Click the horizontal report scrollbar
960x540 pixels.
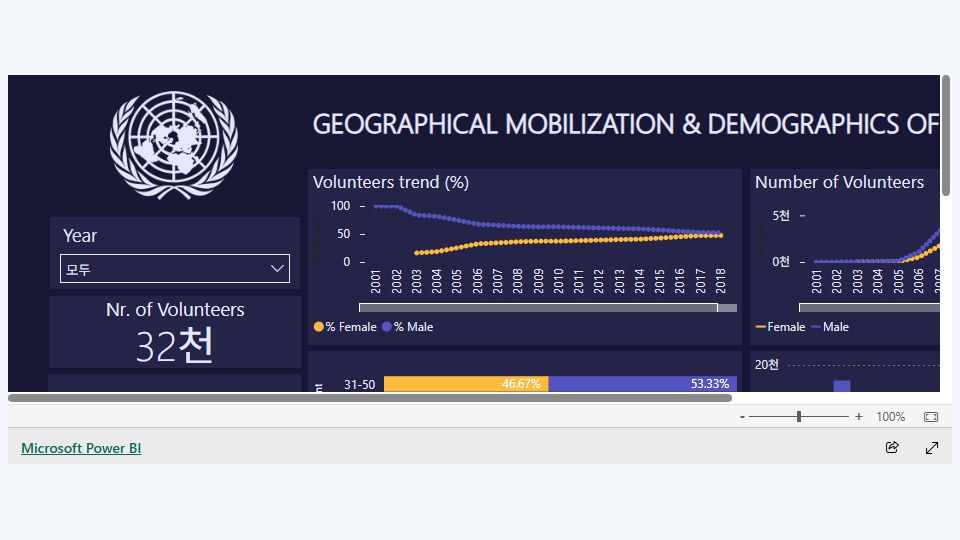370,398
